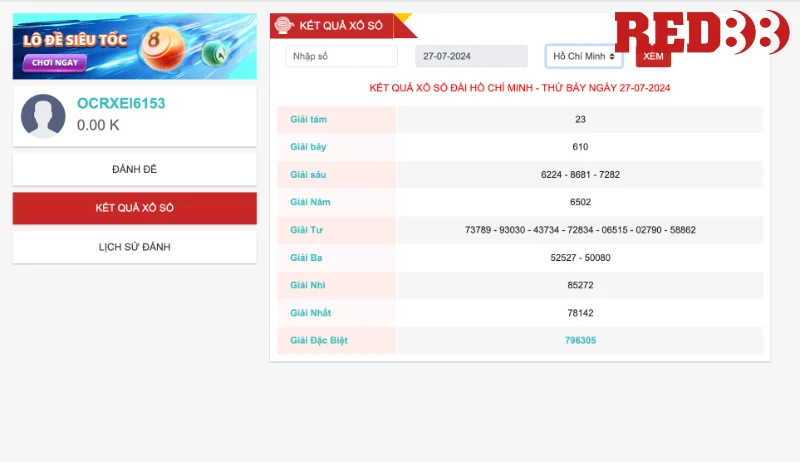Select the Giải Đặc Biệt row label
The image size is (800, 462).
click(319, 341)
